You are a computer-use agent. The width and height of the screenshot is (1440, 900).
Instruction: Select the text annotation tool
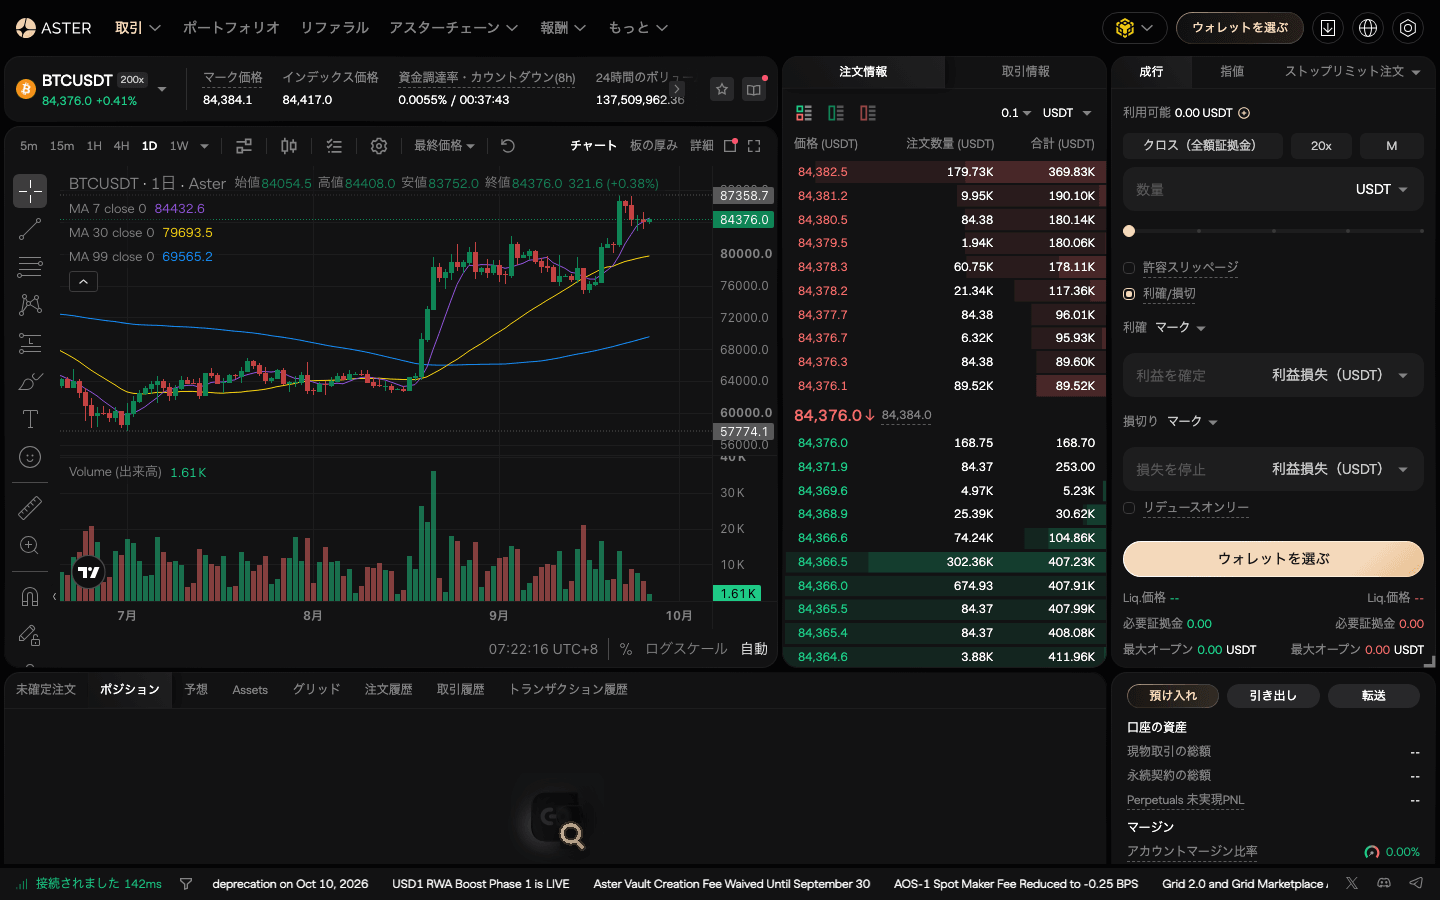(30, 419)
